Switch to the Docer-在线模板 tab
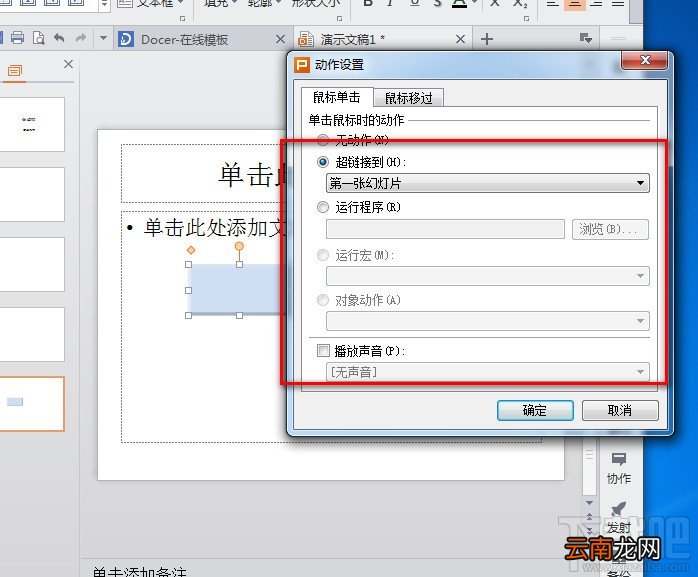Screen dimensions: 698x577 [x=184, y=40]
